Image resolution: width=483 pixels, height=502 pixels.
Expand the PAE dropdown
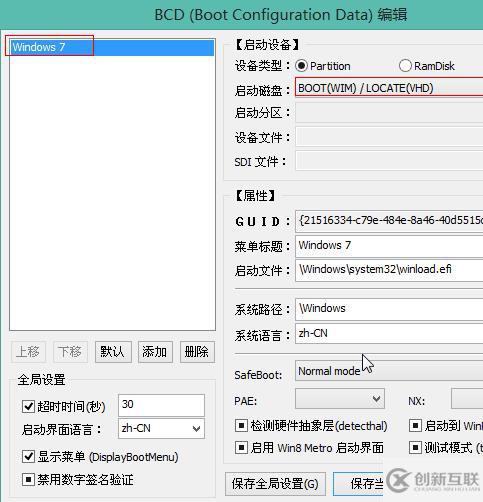point(340,398)
